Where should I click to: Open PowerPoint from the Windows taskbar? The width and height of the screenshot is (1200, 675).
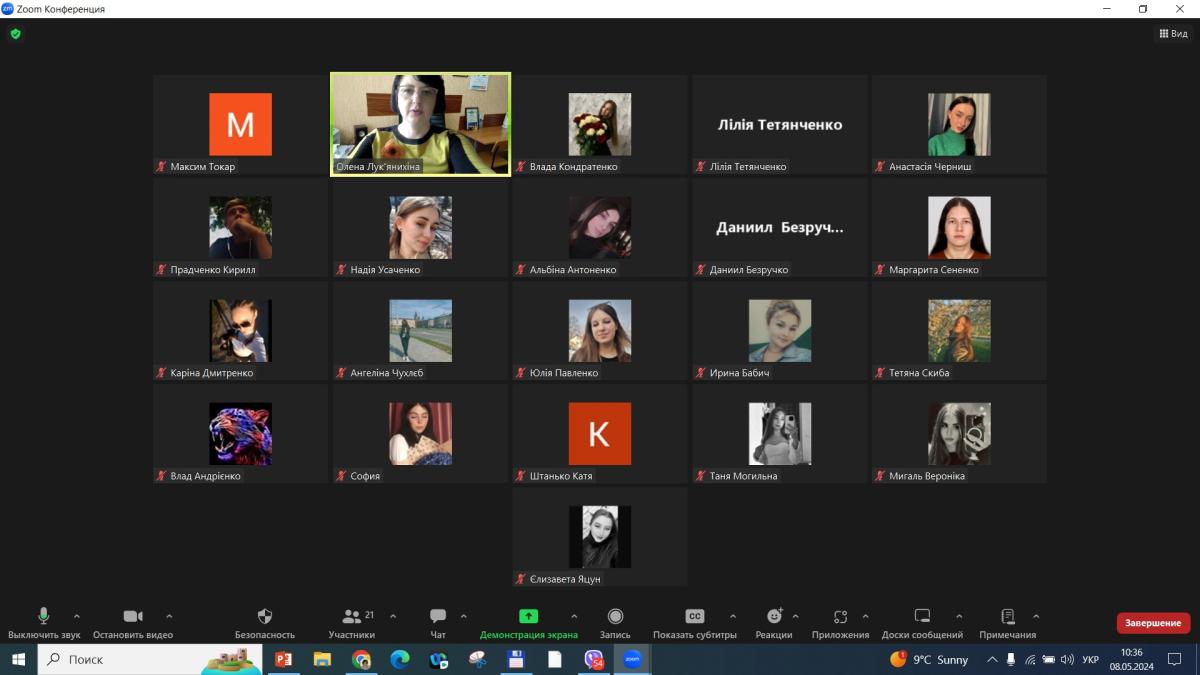[283, 660]
